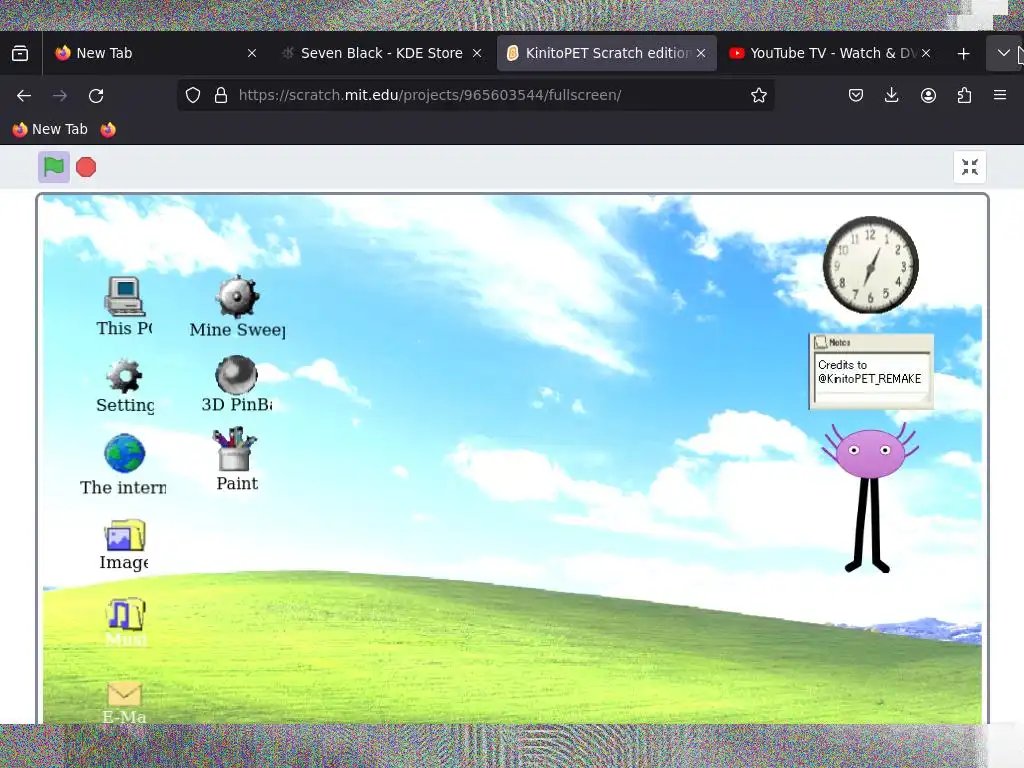
Task: Go forward to next page
Action: point(60,95)
